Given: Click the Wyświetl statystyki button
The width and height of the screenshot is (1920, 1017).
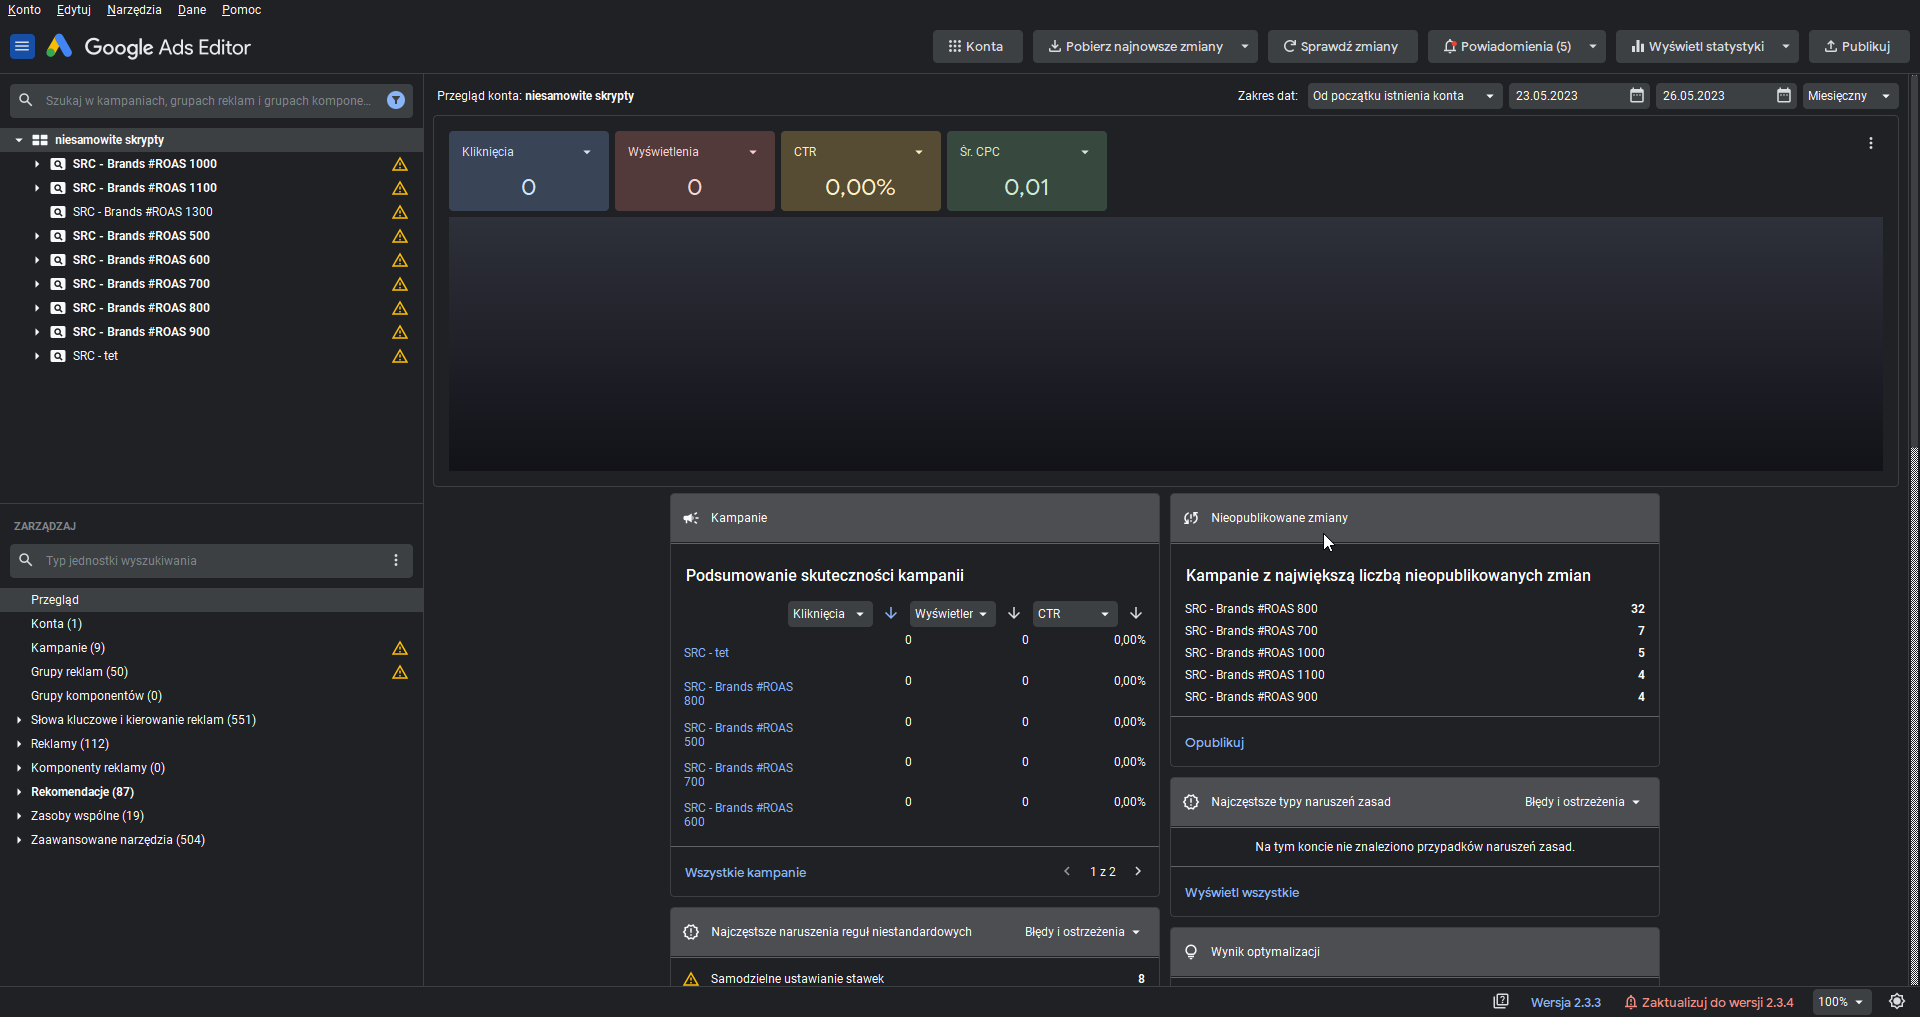Looking at the screenshot, I should 1697,46.
